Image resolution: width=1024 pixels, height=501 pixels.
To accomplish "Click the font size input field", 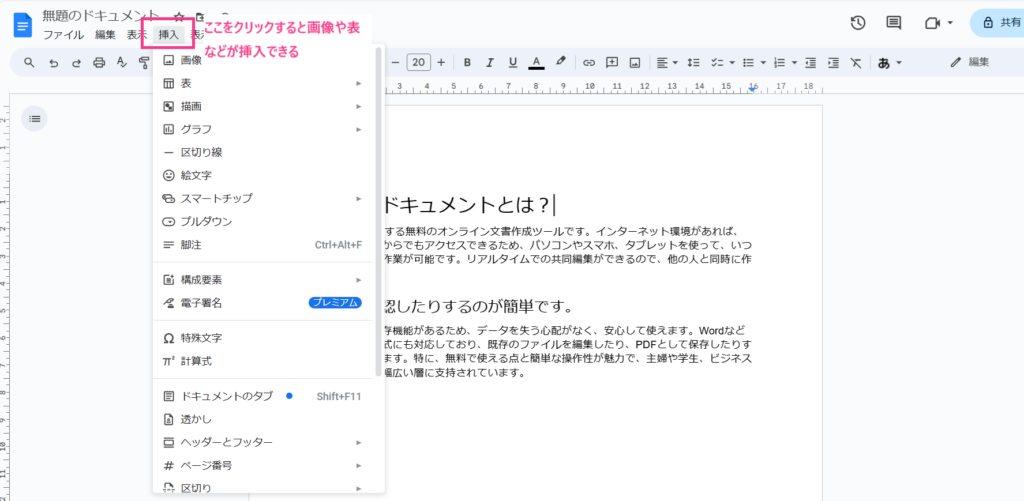I will click(419, 62).
